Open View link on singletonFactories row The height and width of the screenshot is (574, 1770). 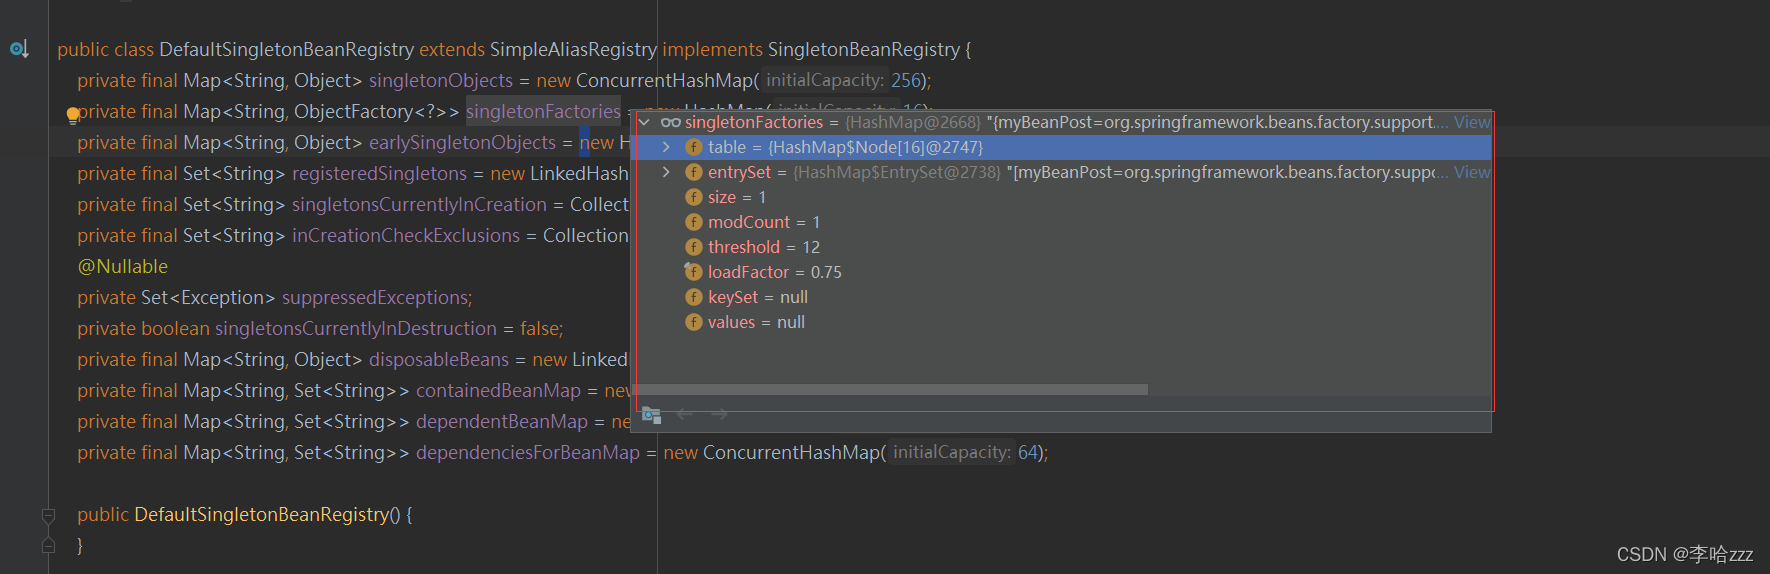(1472, 122)
